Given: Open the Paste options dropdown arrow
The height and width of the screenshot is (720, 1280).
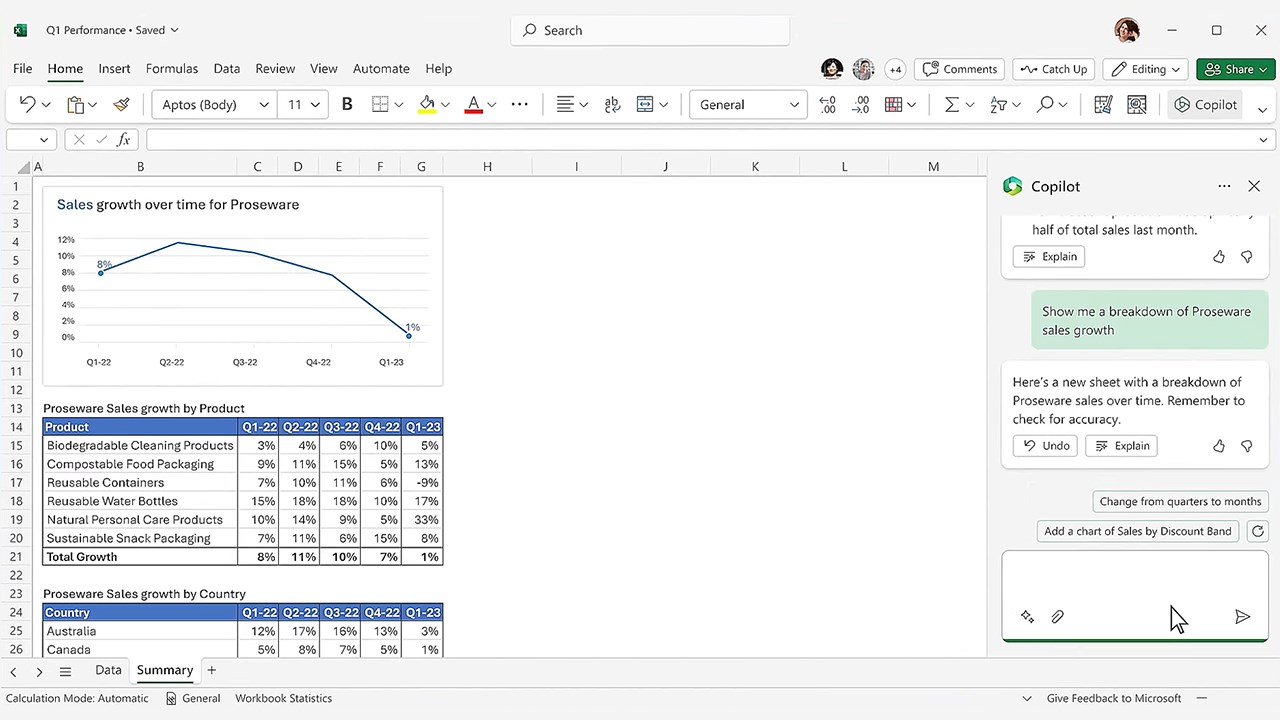Looking at the screenshot, I should pos(92,105).
